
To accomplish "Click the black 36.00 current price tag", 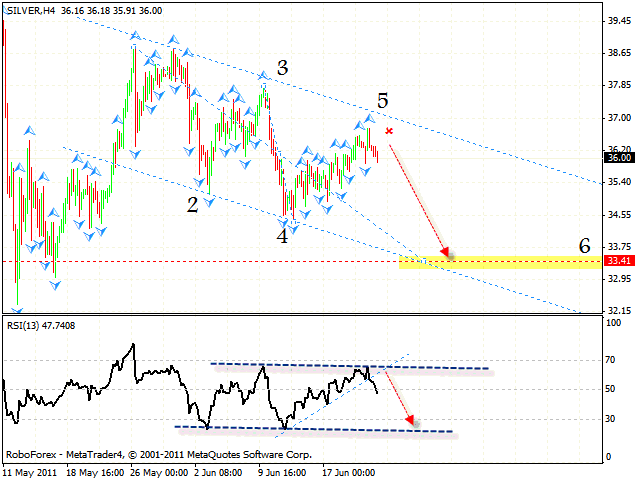I will (x=618, y=157).
